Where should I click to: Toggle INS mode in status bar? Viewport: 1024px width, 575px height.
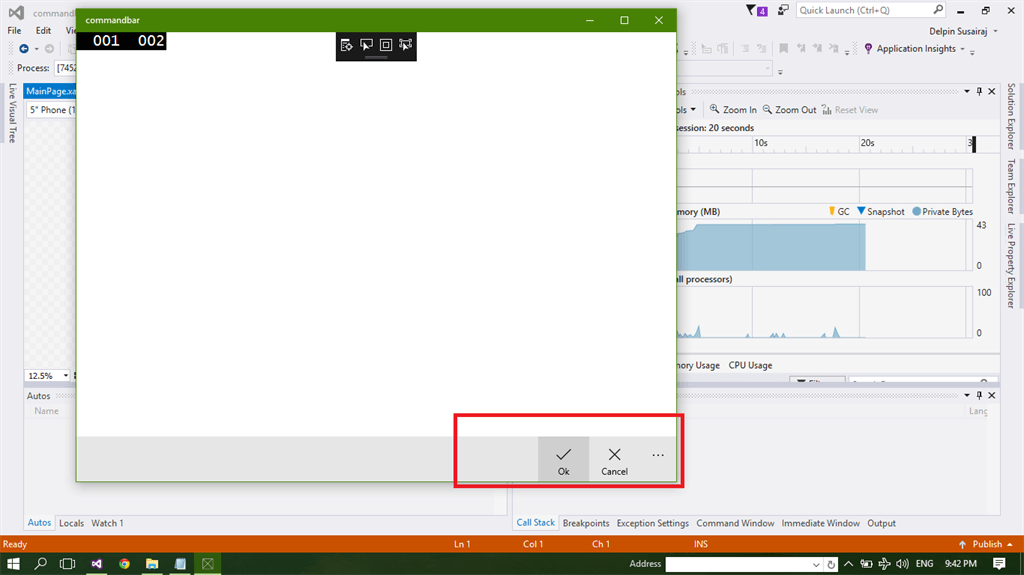(701, 544)
